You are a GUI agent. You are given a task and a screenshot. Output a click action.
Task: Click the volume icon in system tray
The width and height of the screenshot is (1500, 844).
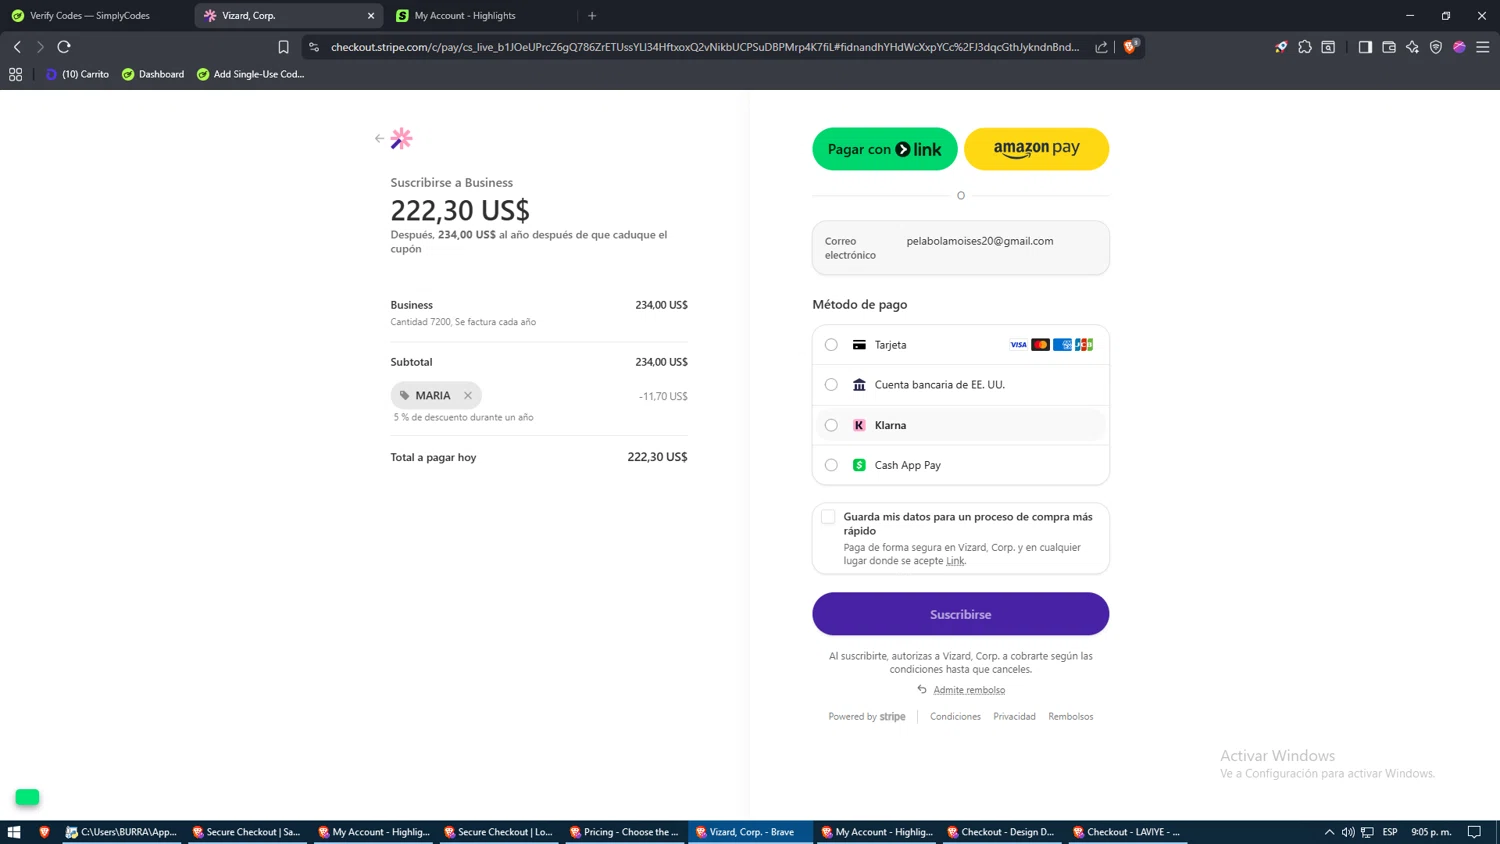[x=1348, y=832]
